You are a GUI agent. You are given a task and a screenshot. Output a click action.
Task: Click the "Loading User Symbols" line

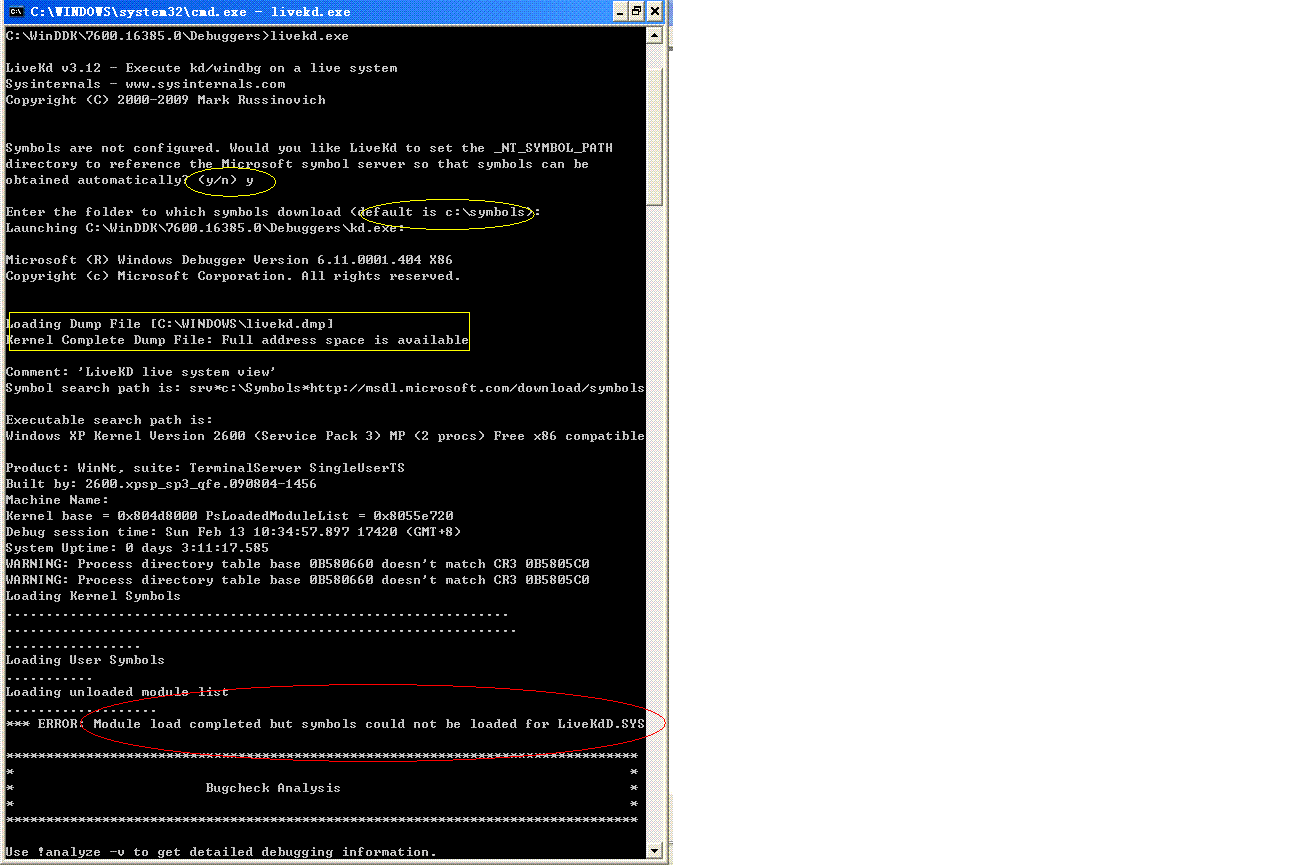[x=86, y=660]
